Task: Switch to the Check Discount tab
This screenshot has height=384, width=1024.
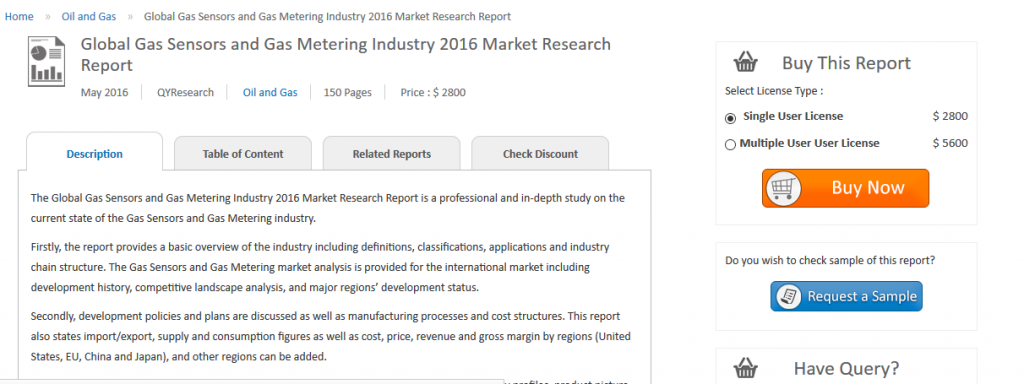Action: click(540, 154)
